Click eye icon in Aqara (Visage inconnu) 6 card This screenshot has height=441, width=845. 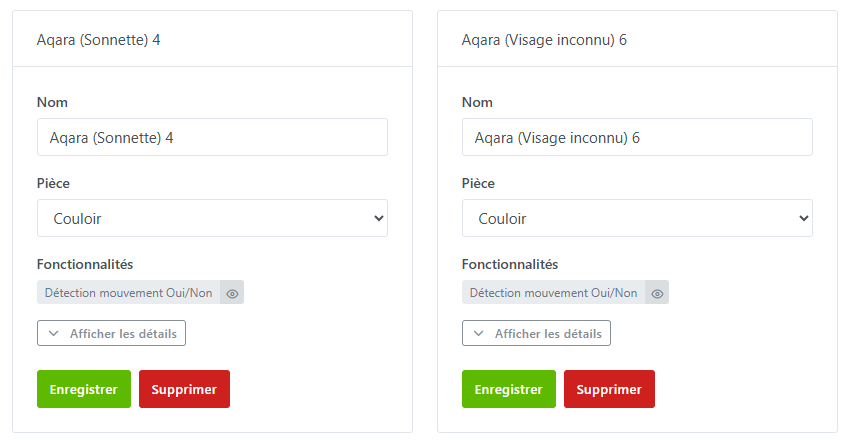coord(657,293)
